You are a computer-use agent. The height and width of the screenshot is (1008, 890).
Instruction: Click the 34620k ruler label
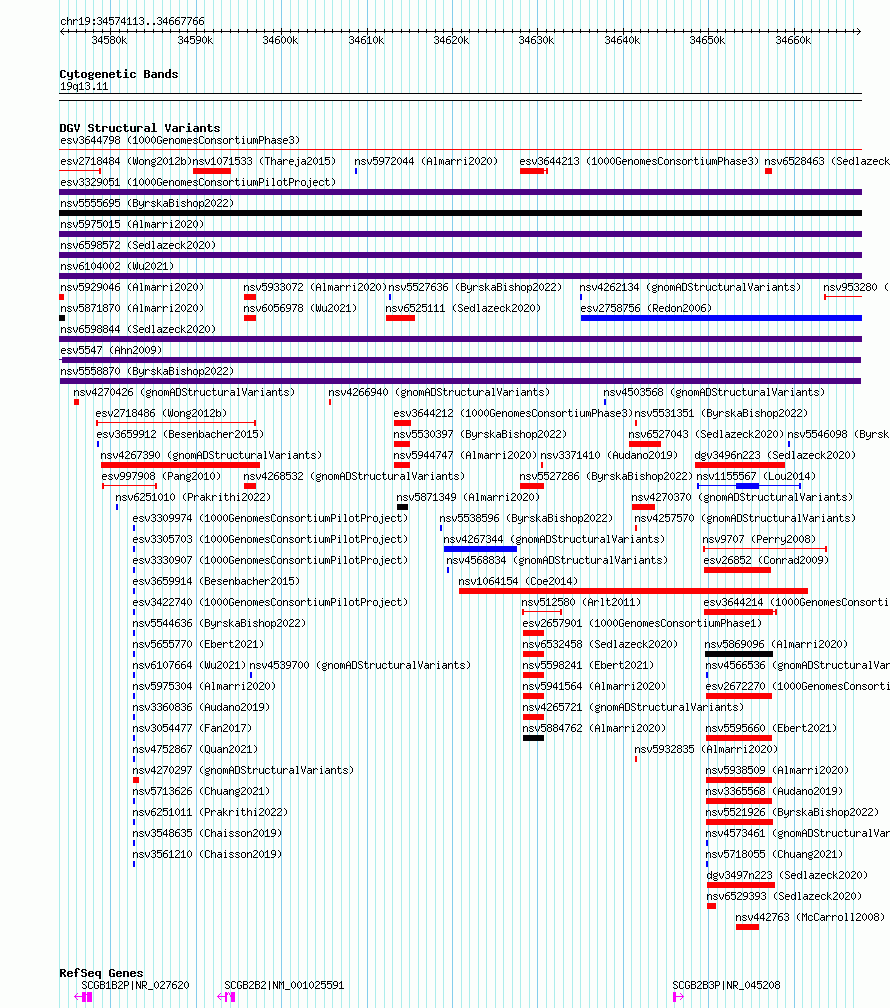(x=451, y=40)
